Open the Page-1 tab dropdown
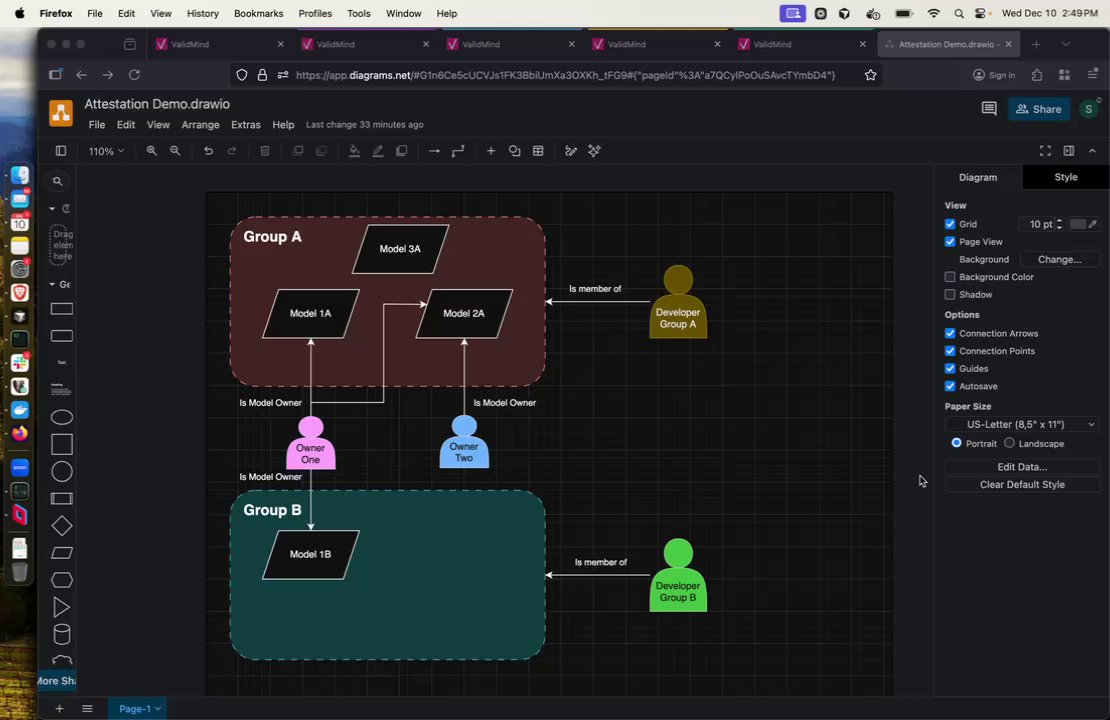 139,709
